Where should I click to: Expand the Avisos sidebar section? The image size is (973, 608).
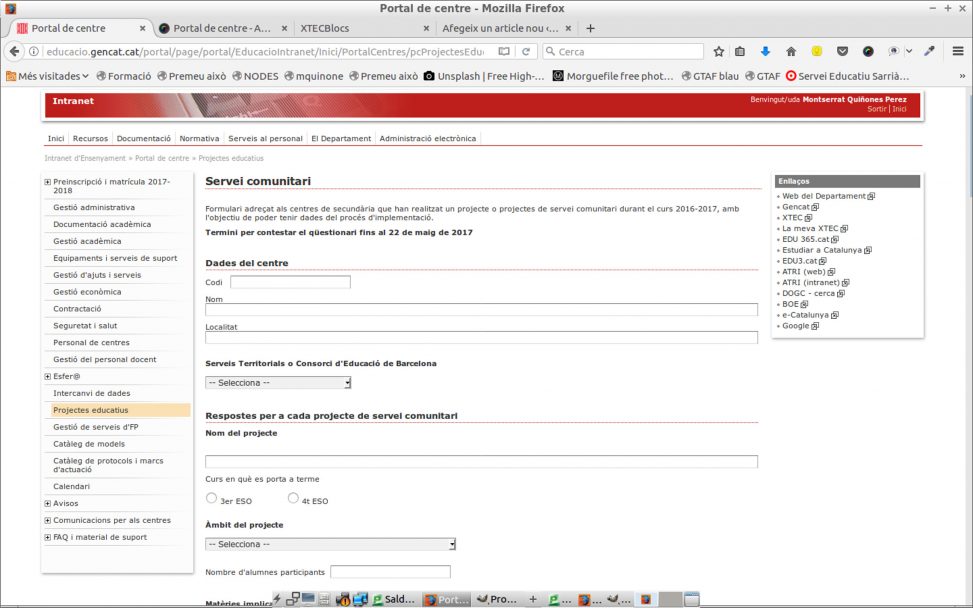point(47,504)
